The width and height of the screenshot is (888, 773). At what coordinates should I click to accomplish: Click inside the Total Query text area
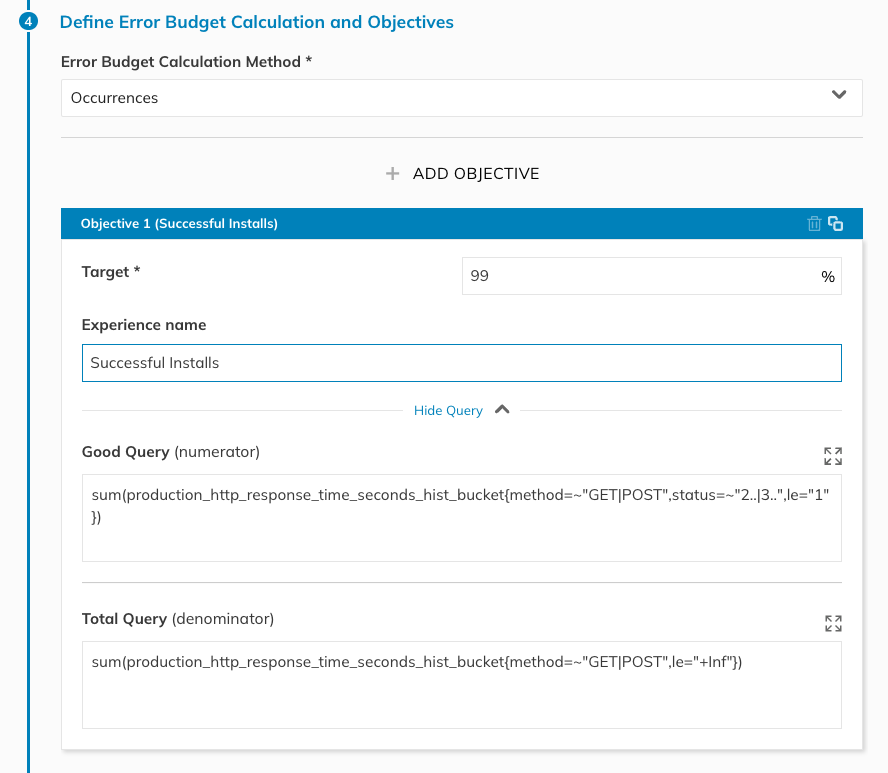(462, 685)
